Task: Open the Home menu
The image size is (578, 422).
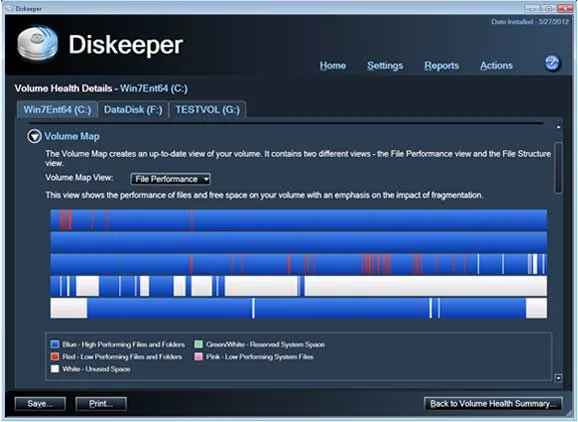Action: [332, 66]
